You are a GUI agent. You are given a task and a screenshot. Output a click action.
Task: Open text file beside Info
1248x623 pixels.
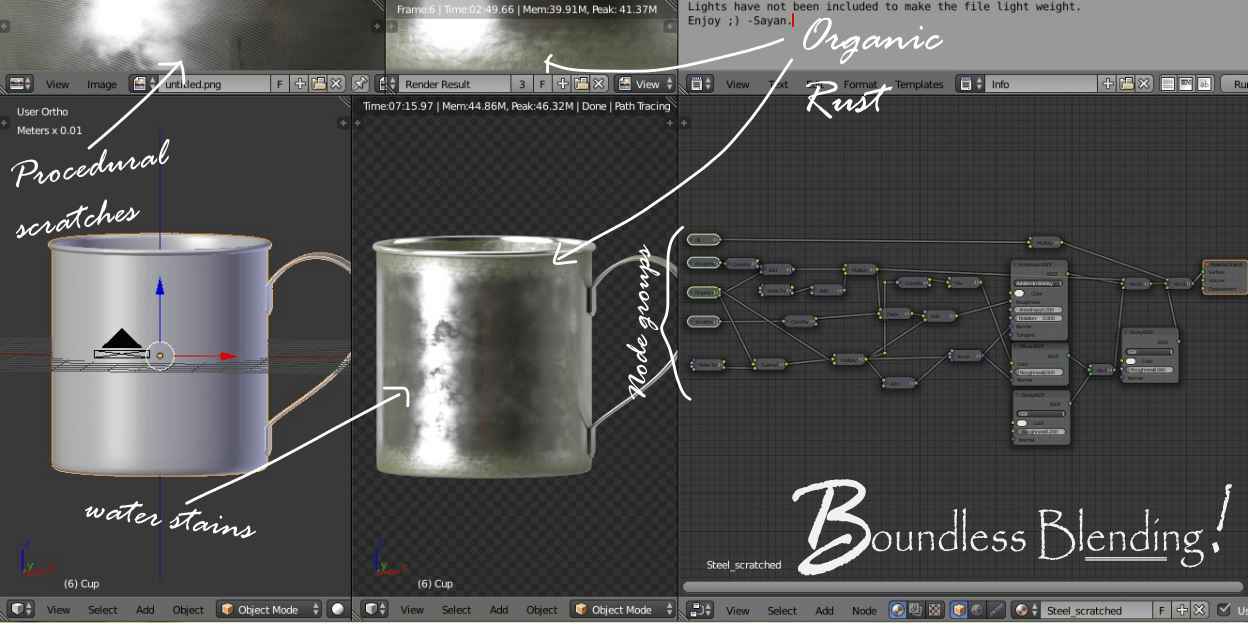coord(1127,84)
